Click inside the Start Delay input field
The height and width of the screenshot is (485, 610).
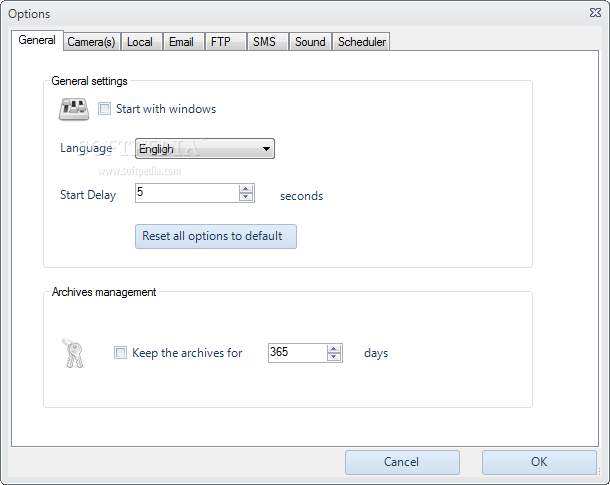(x=187, y=193)
